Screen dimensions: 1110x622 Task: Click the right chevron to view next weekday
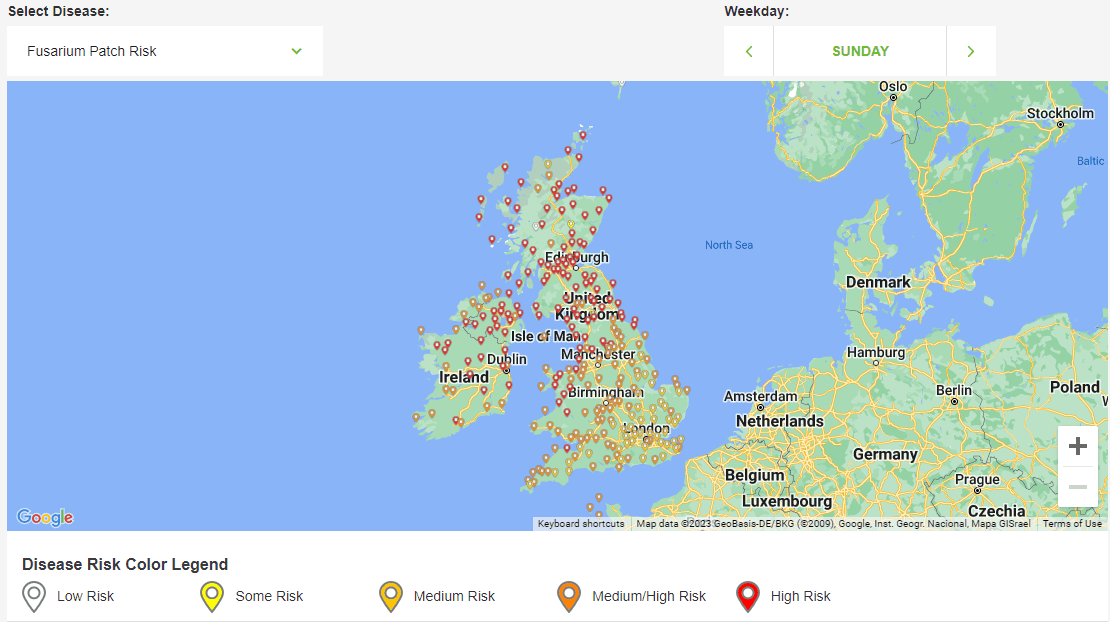(x=970, y=49)
